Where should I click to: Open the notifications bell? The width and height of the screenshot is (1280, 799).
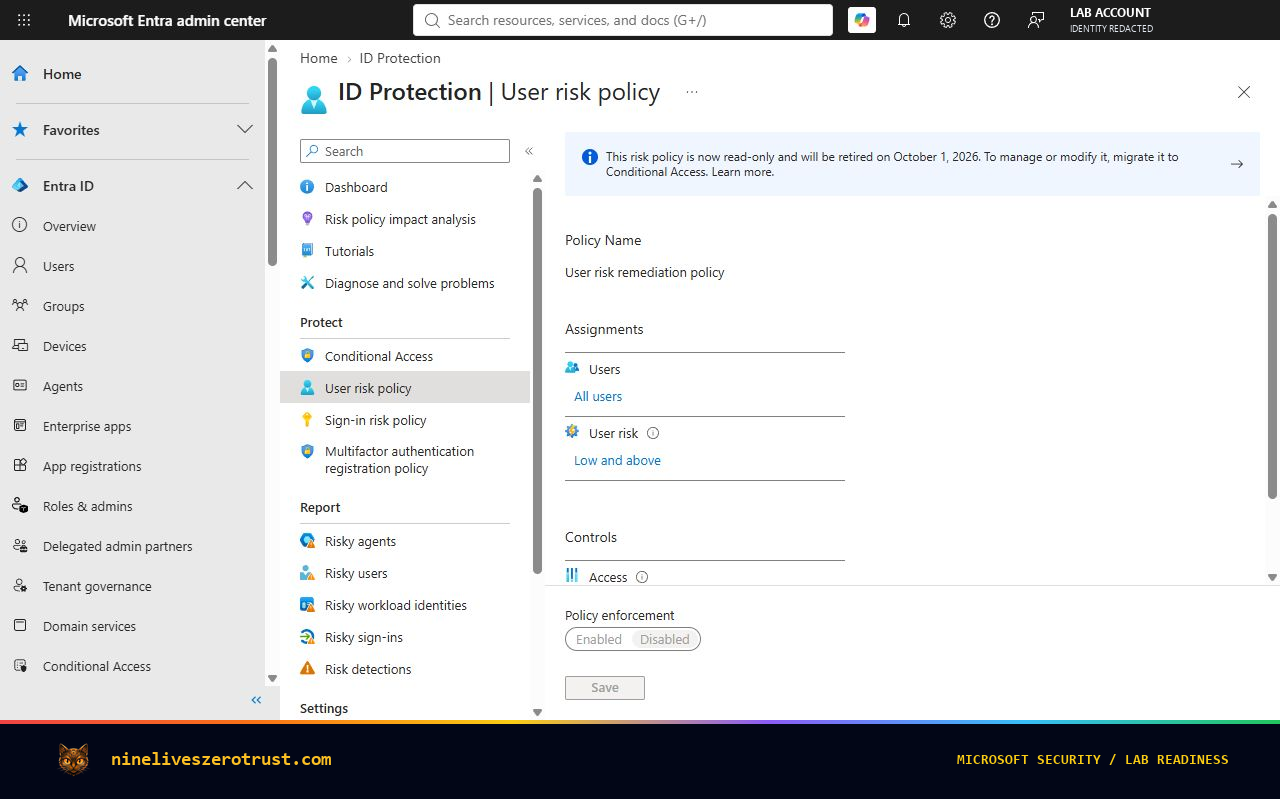coord(904,20)
